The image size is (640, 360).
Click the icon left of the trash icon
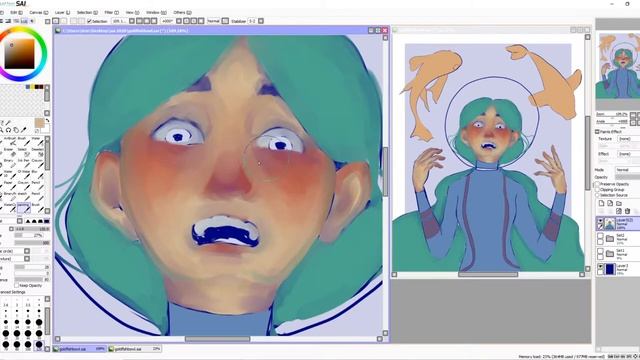618,211
